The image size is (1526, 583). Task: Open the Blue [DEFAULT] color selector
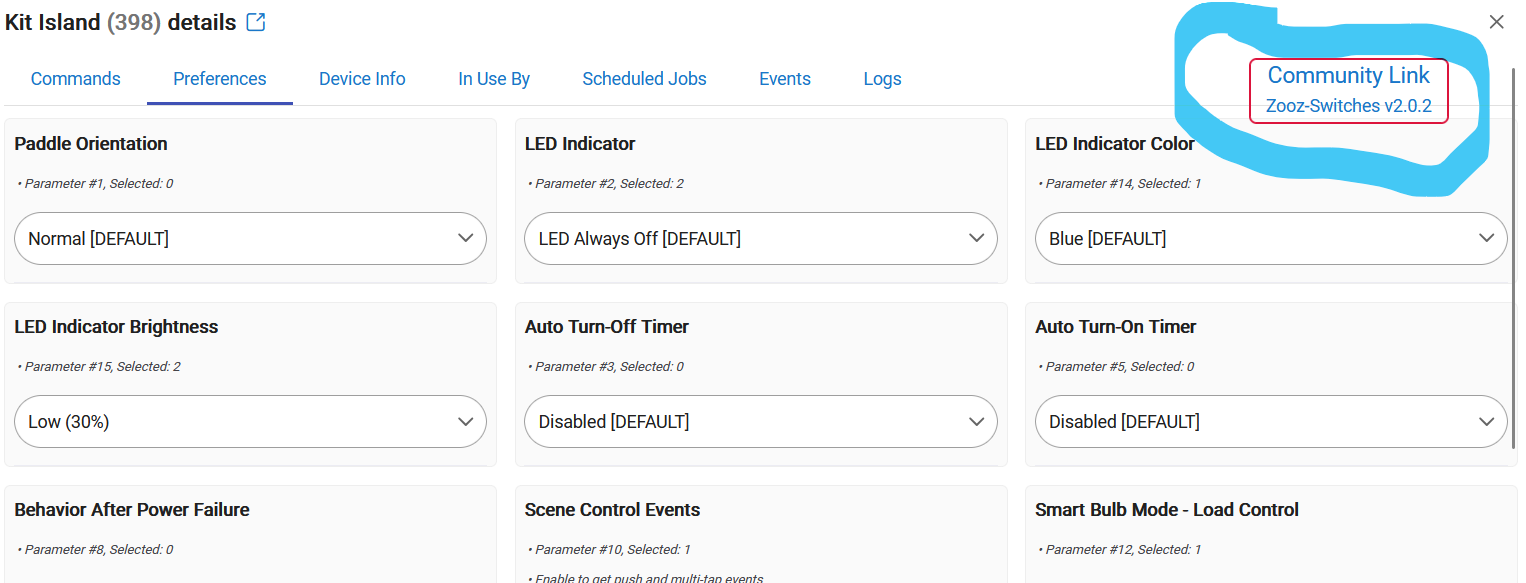1271,238
